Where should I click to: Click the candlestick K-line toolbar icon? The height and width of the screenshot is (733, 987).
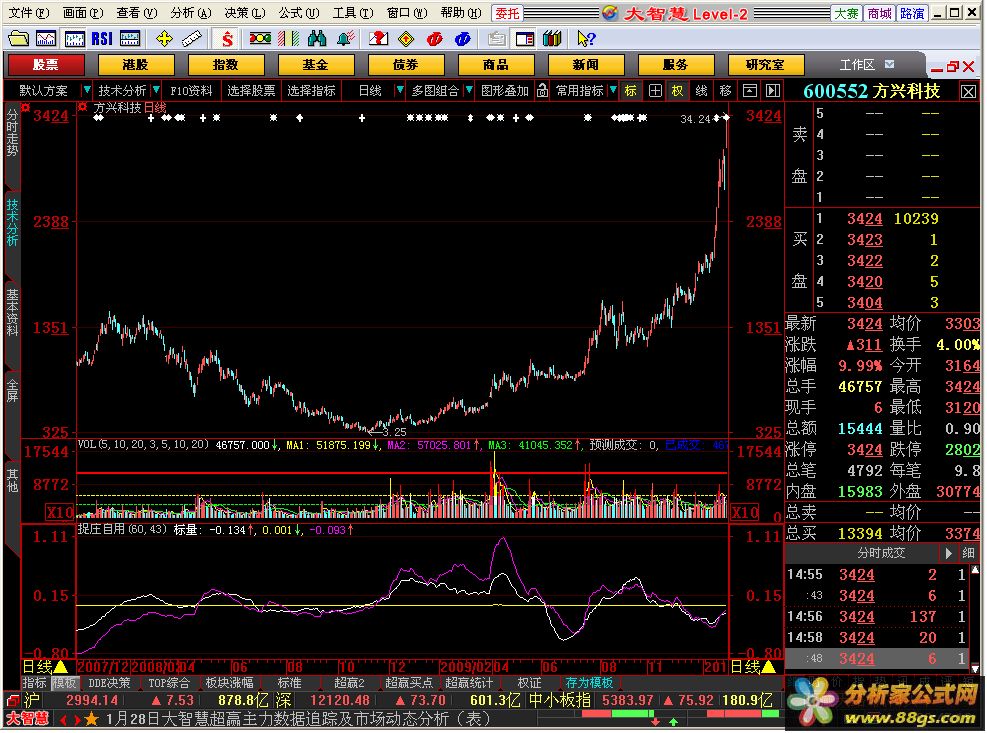74,39
